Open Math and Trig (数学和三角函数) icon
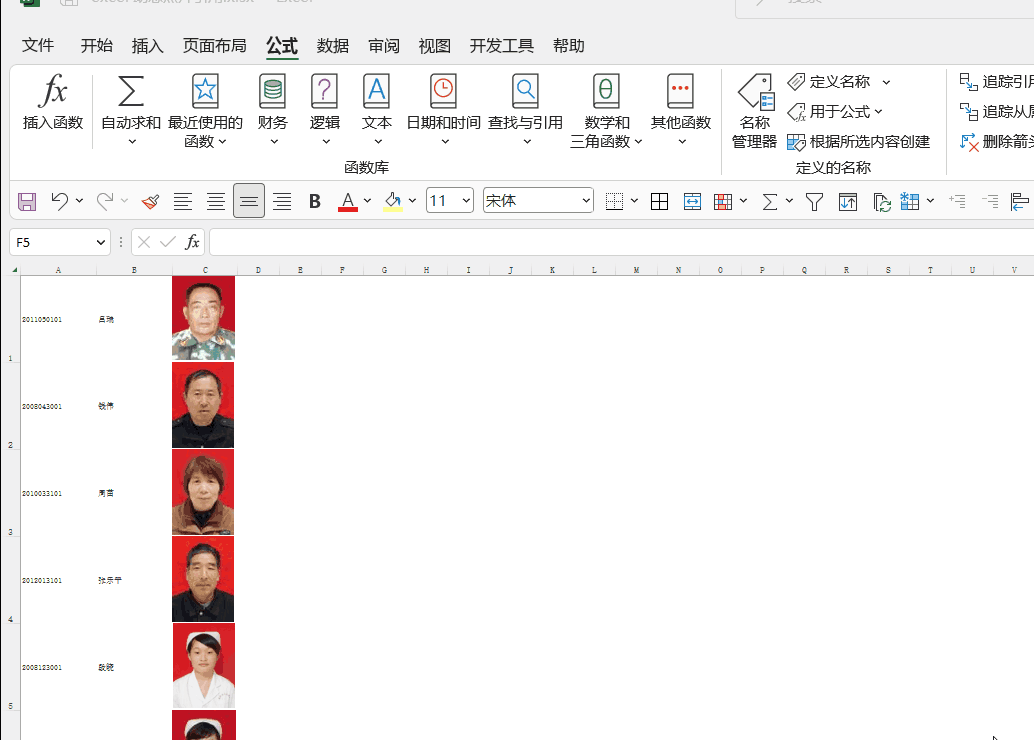Image resolution: width=1034 pixels, height=740 pixels. tap(606, 90)
